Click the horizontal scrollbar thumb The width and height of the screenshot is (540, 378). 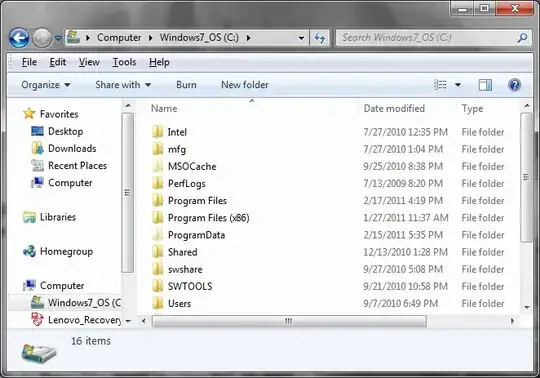289,321
